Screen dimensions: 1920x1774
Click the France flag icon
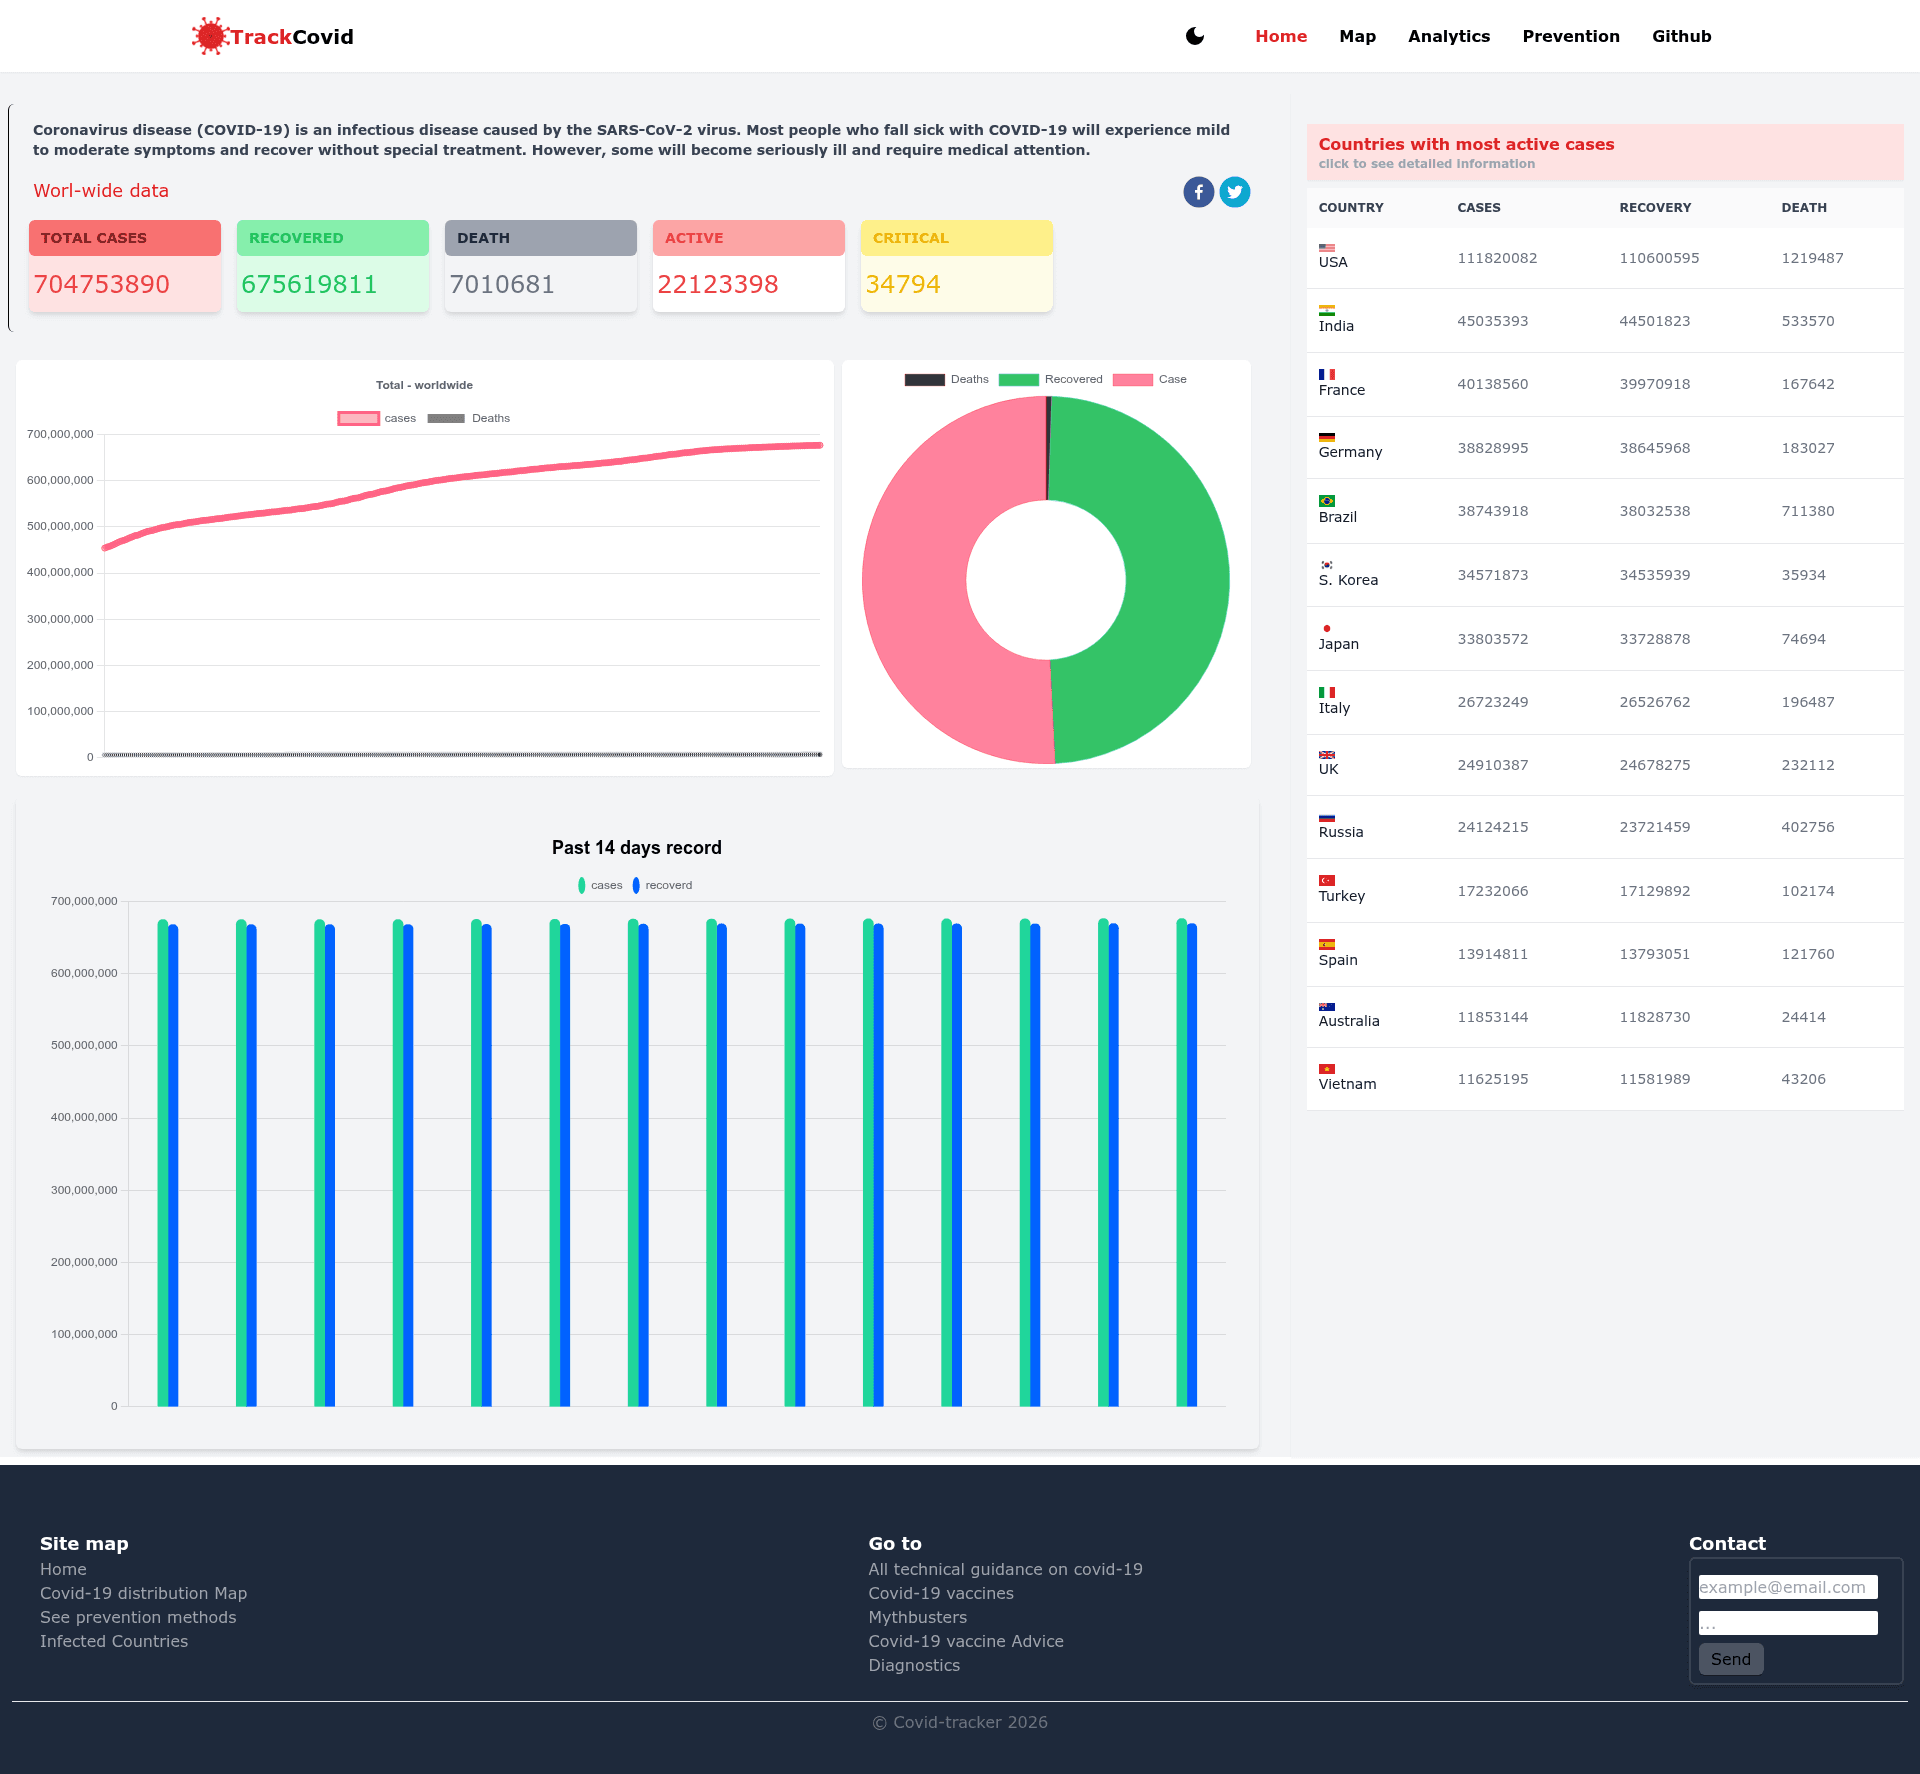coord(1327,375)
